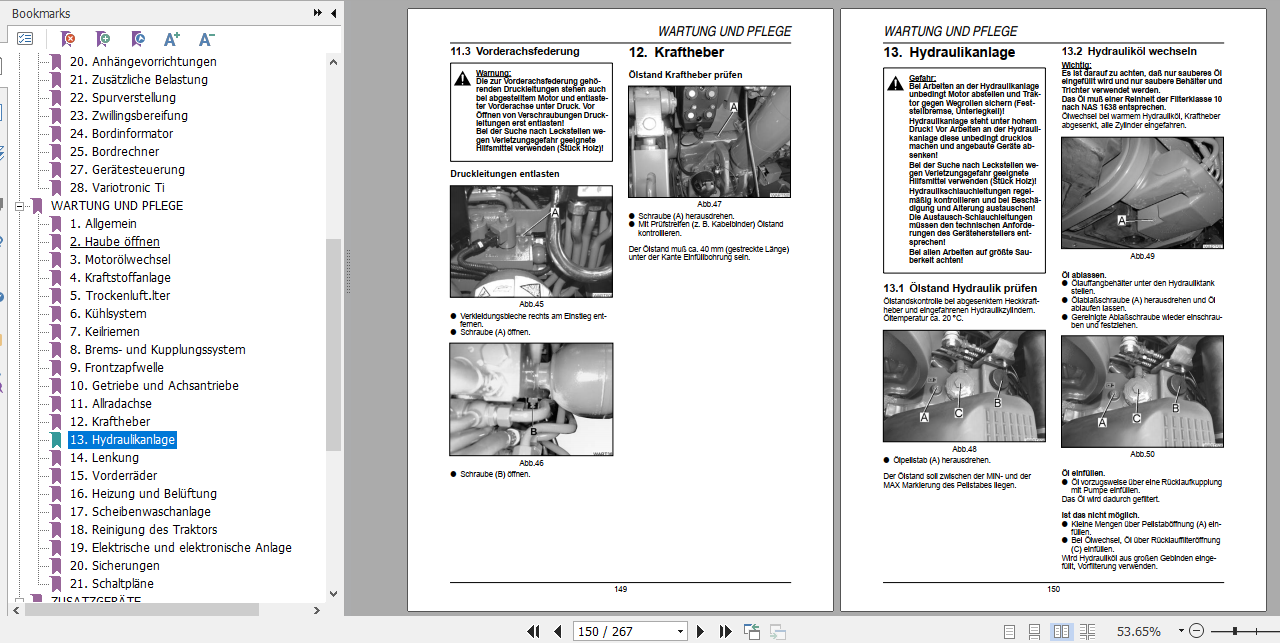The width and height of the screenshot is (1280, 643).
Task: Select continuous facing page view
Action: pos(1087,631)
